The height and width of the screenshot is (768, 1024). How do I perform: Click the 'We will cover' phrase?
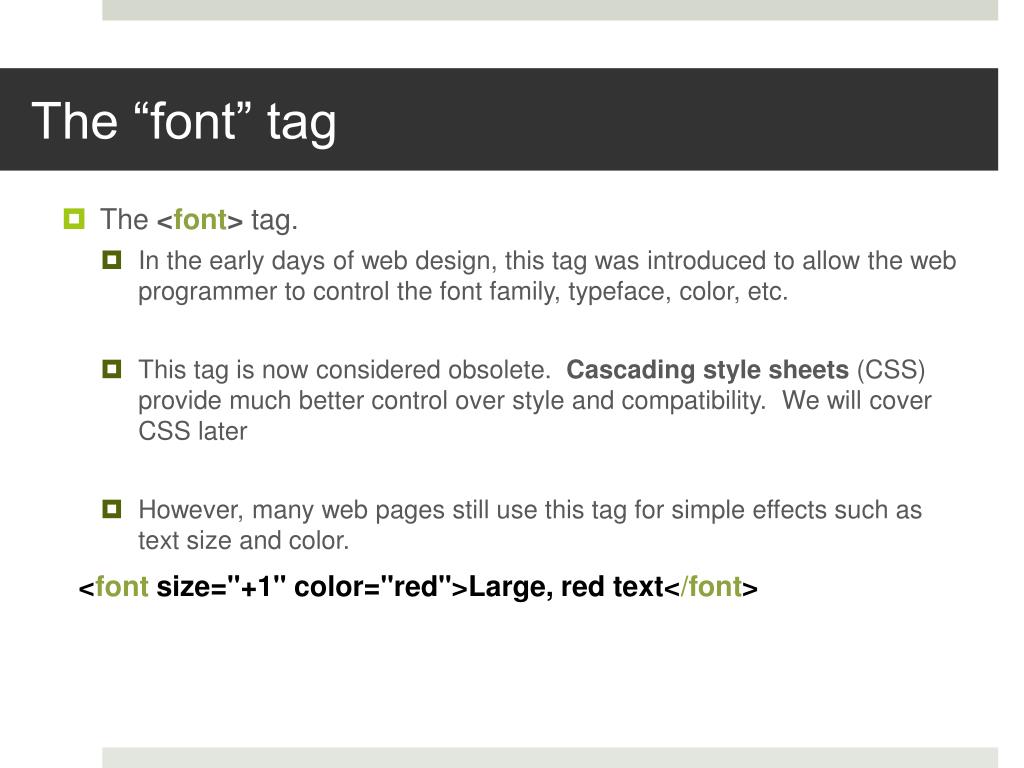pyautogui.click(x=856, y=400)
